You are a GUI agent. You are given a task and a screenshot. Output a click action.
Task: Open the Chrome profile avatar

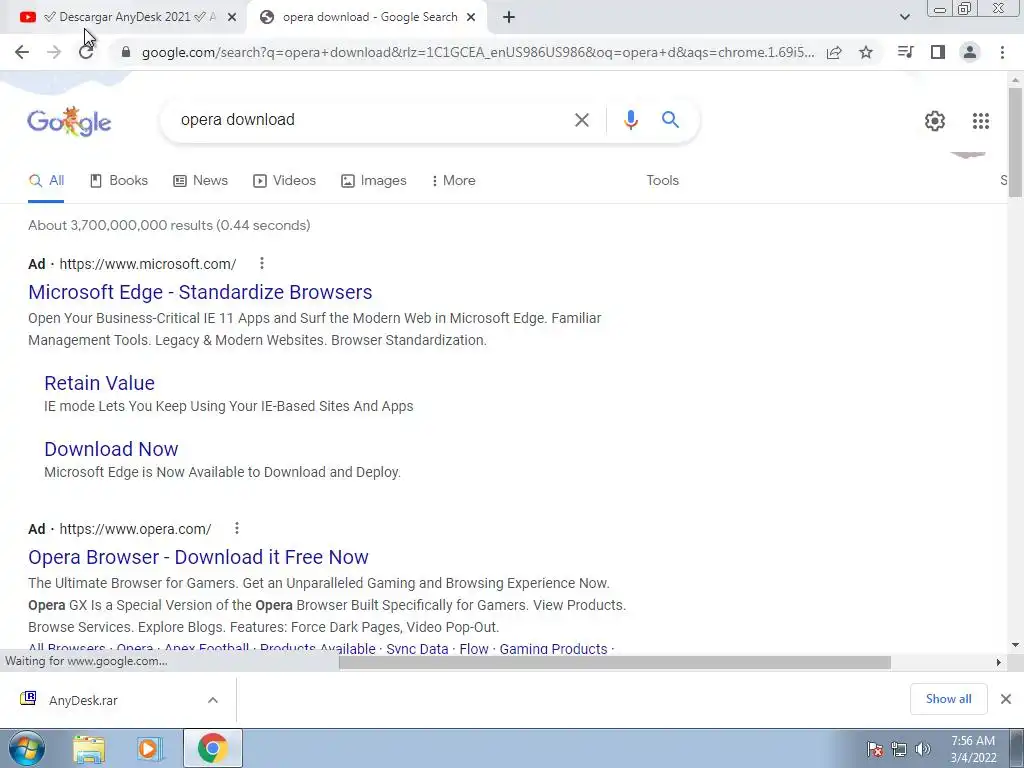[x=970, y=52]
